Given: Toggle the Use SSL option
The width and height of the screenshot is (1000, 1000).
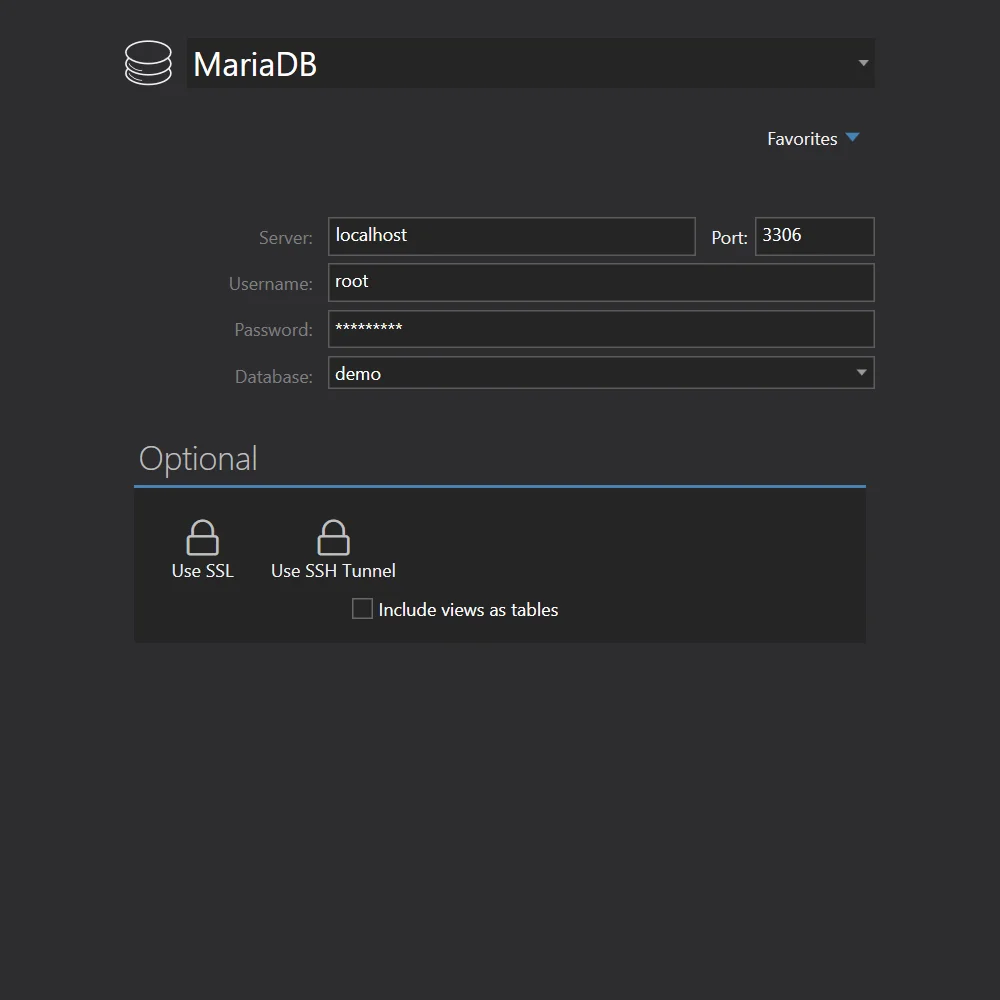Looking at the screenshot, I should click(202, 548).
